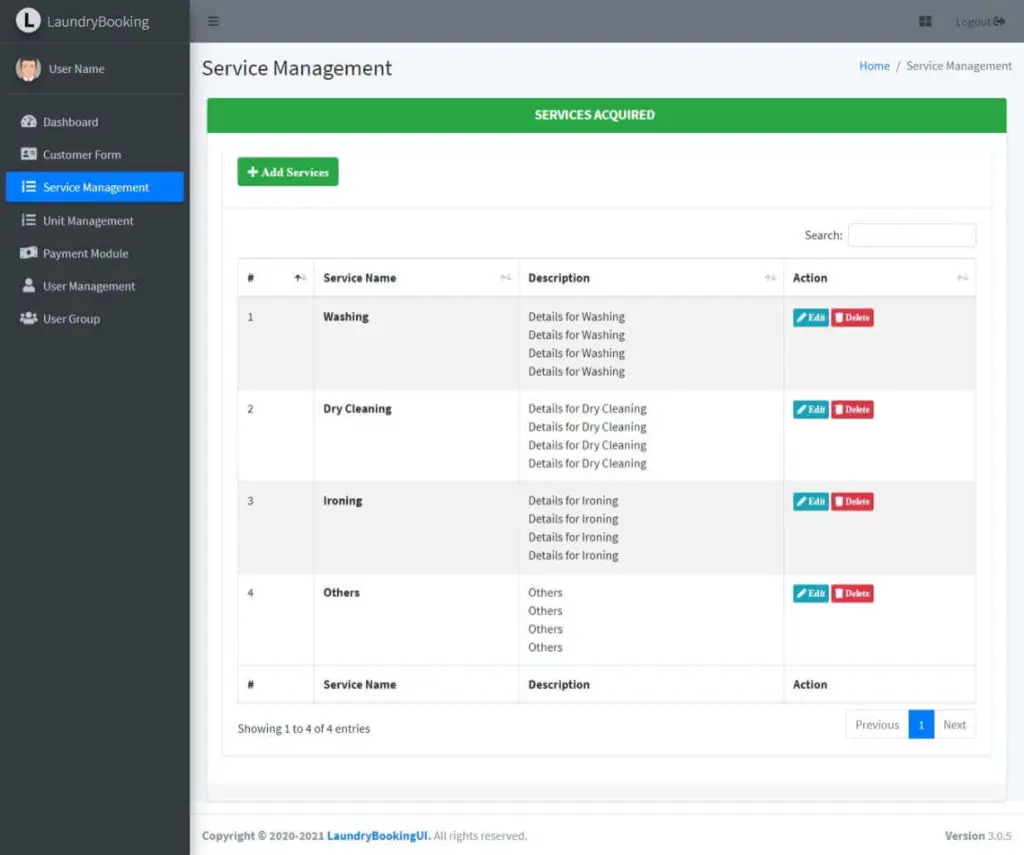The image size is (1024, 855).
Task: Expand the user profile avatar menu
Action: click(x=30, y=69)
